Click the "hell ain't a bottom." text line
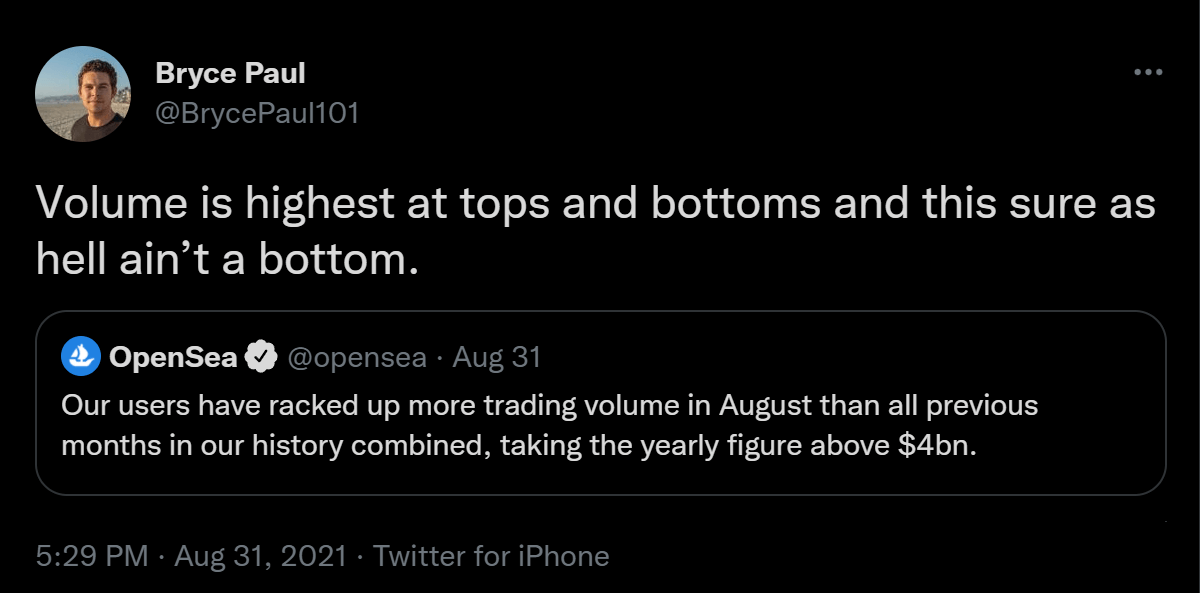Viewport: 1200px width, 593px height. [225, 260]
